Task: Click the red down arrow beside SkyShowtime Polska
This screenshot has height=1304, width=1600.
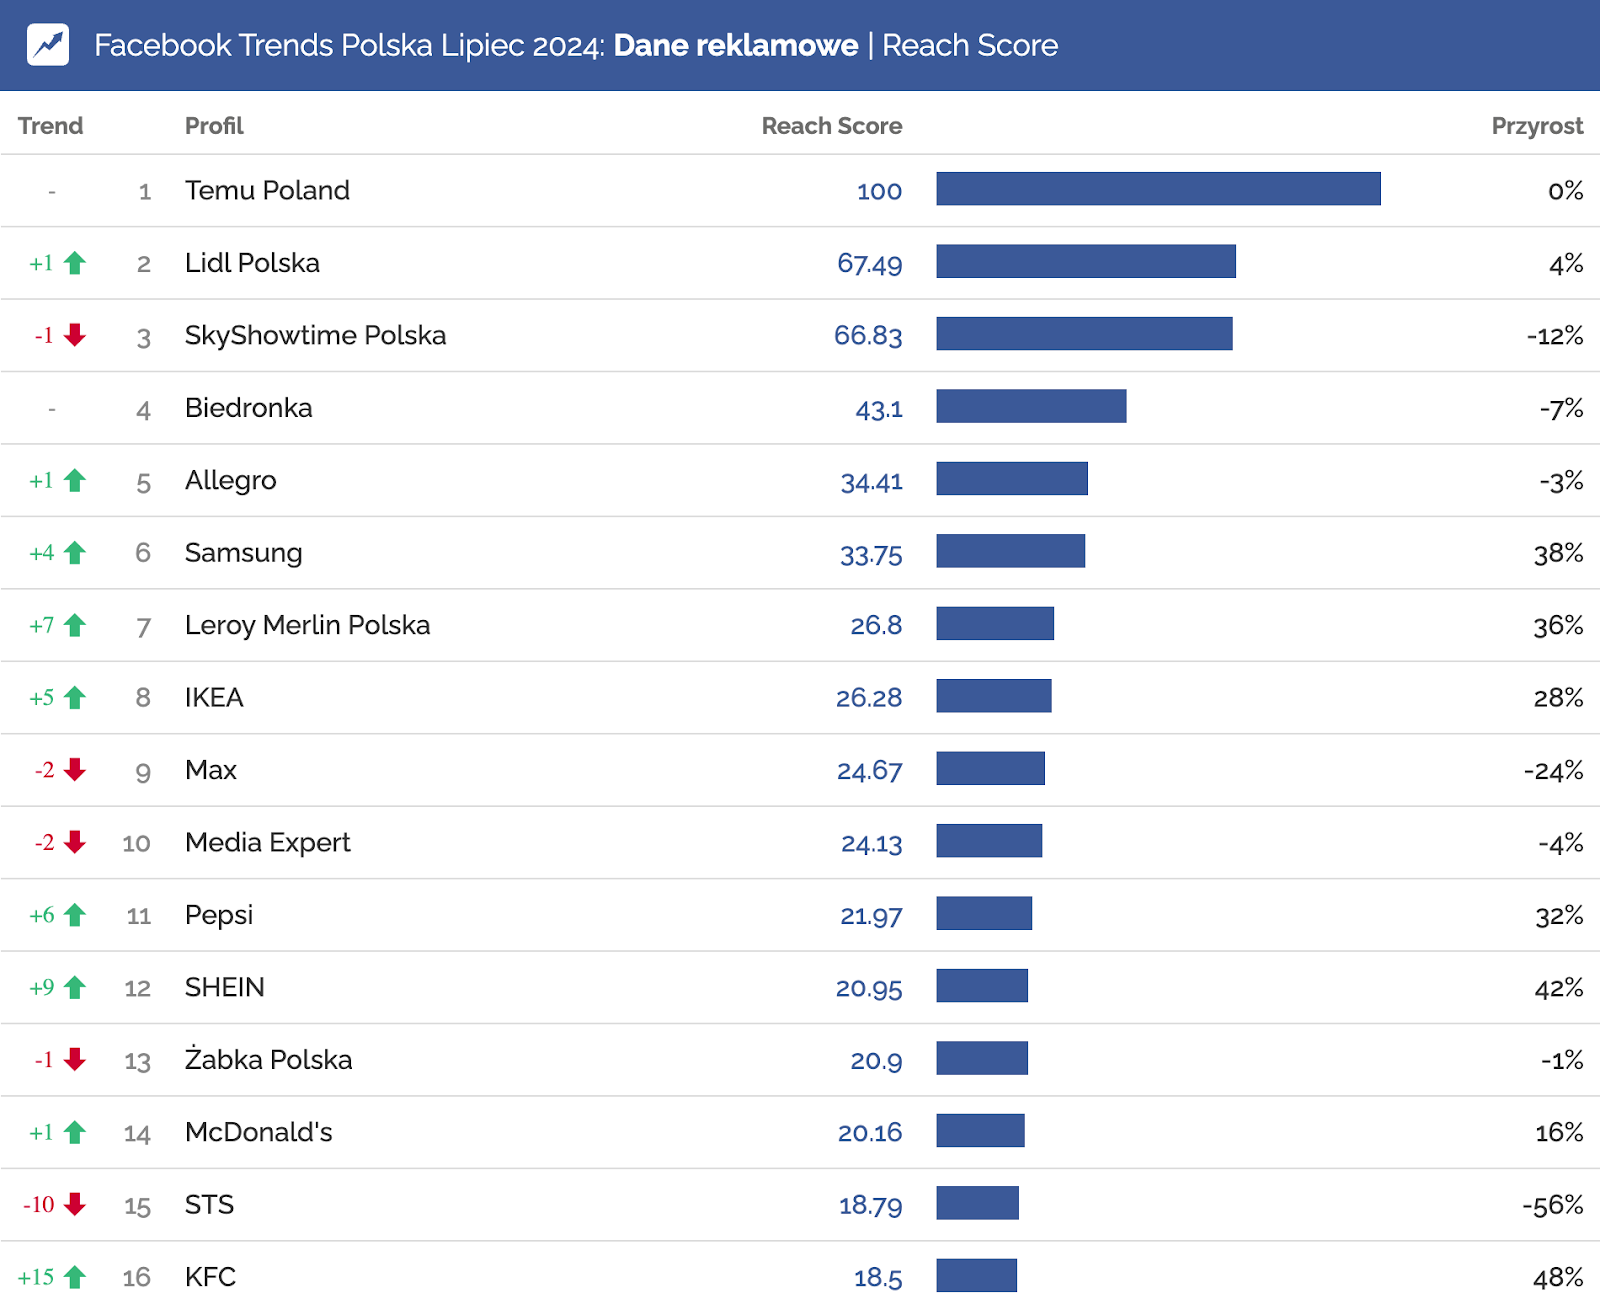Action: (75, 335)
